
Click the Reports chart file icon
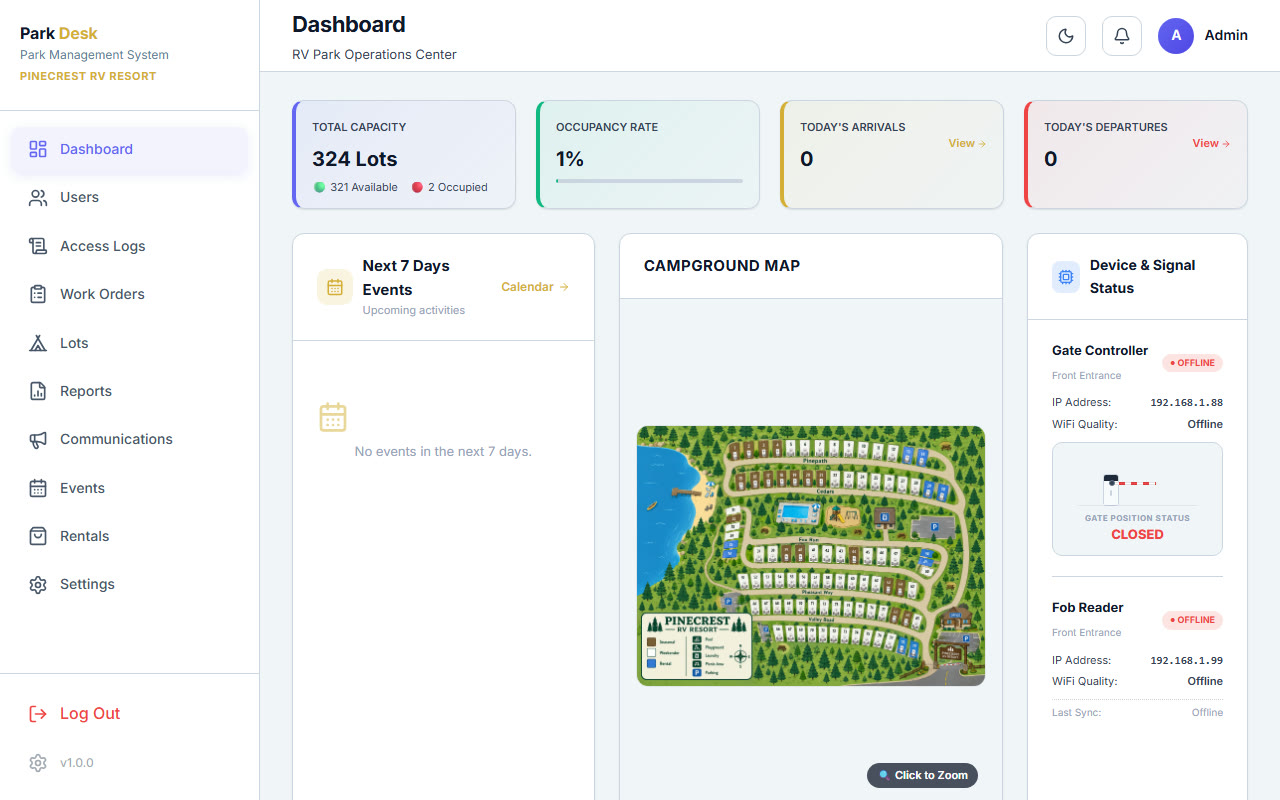[x=38, y=391]
